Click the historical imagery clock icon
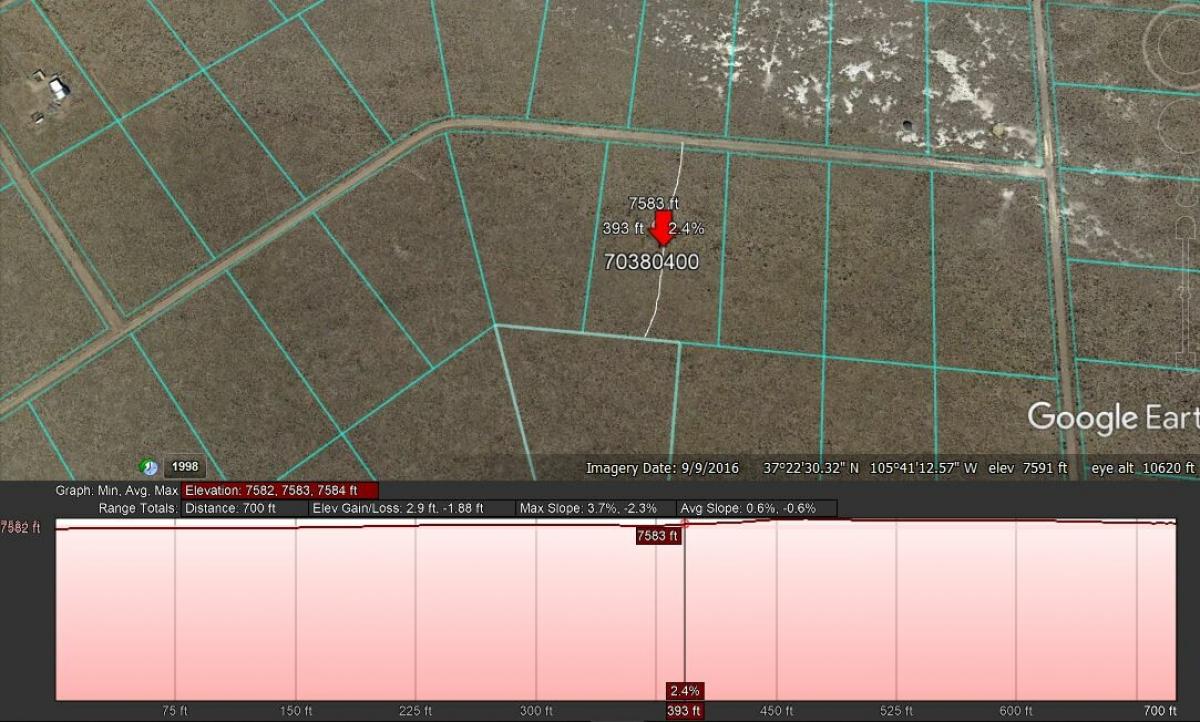This screenshot has height=722, width=1200. (148, 467)
